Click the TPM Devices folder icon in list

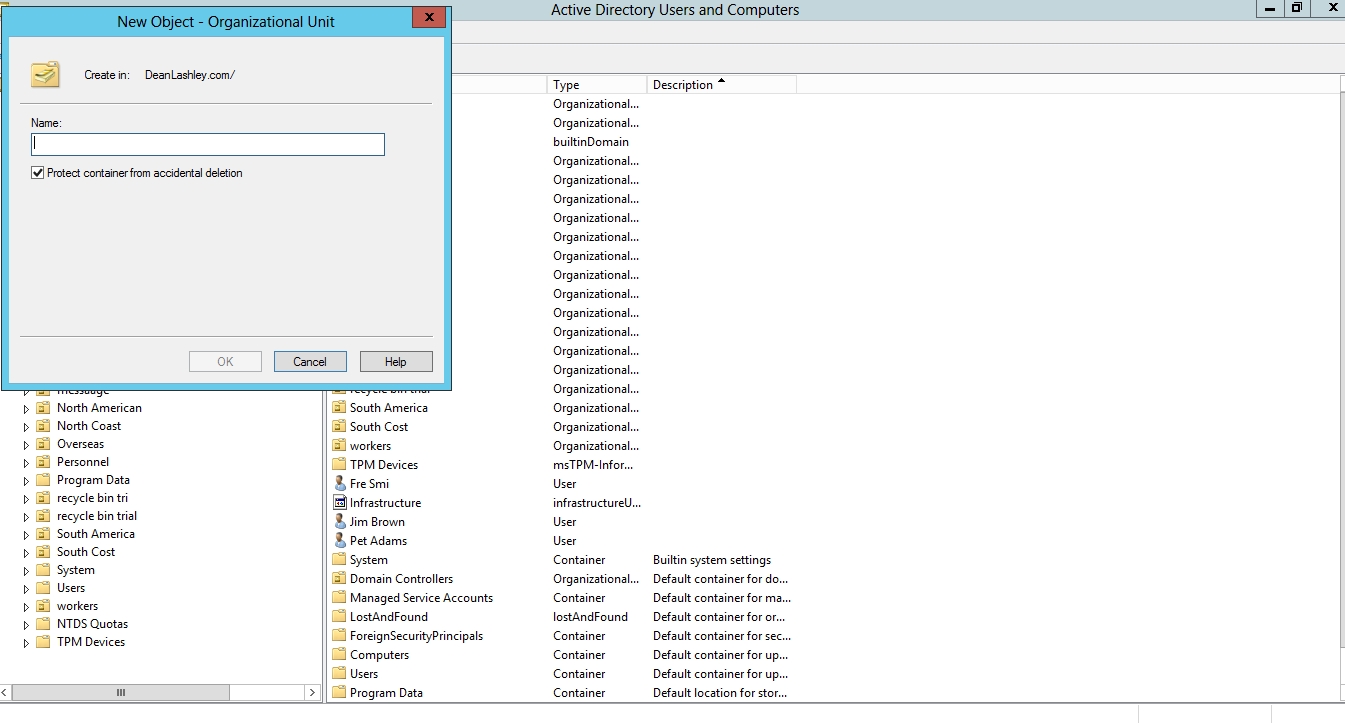[x=340, y=465]
